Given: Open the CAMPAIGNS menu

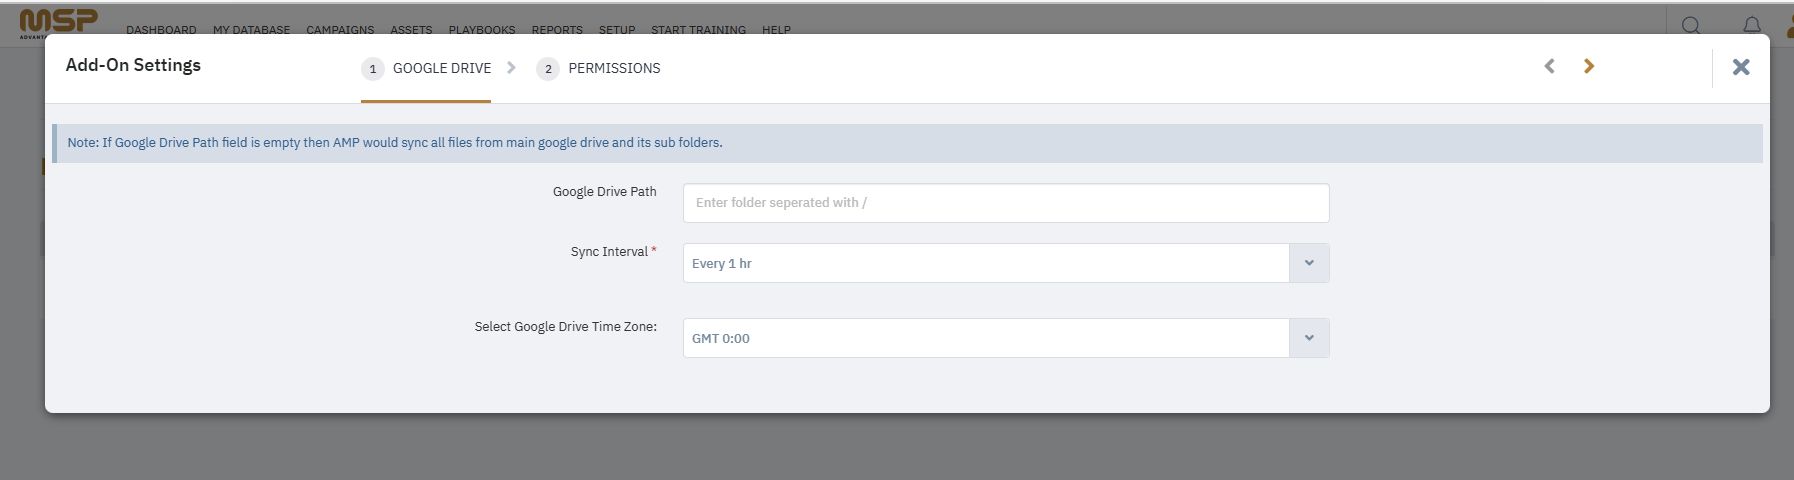Looking at the screenshot, I should pos(340,30).
